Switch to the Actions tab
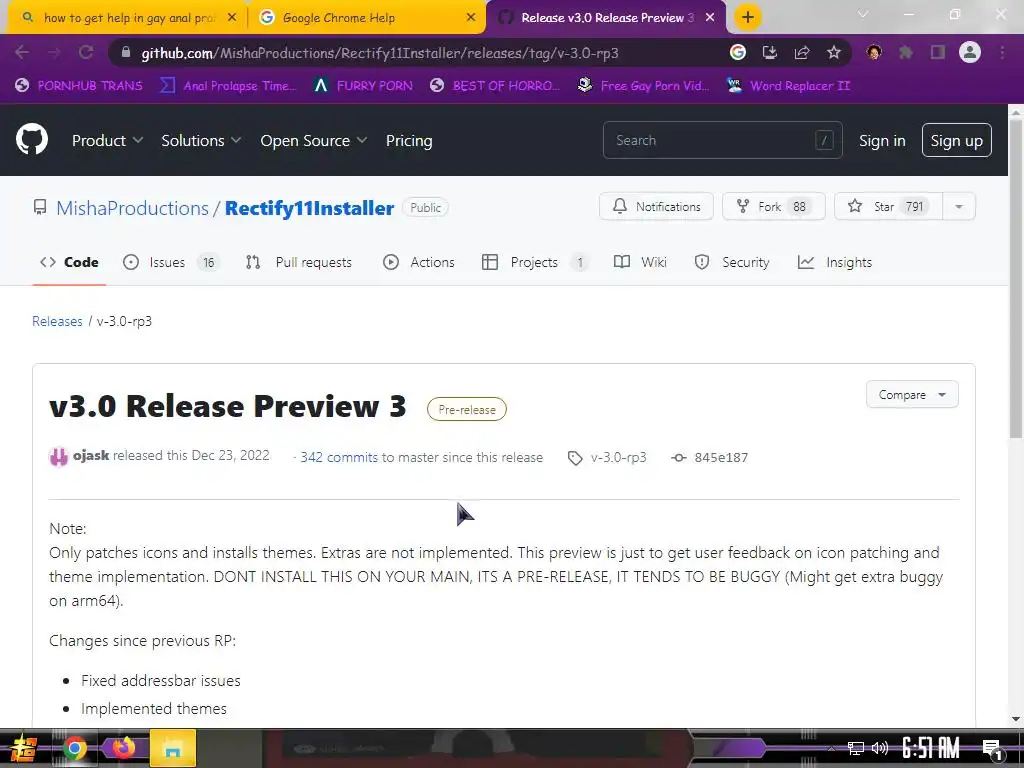The image size is (1024, 768). (x=419, y=262)
